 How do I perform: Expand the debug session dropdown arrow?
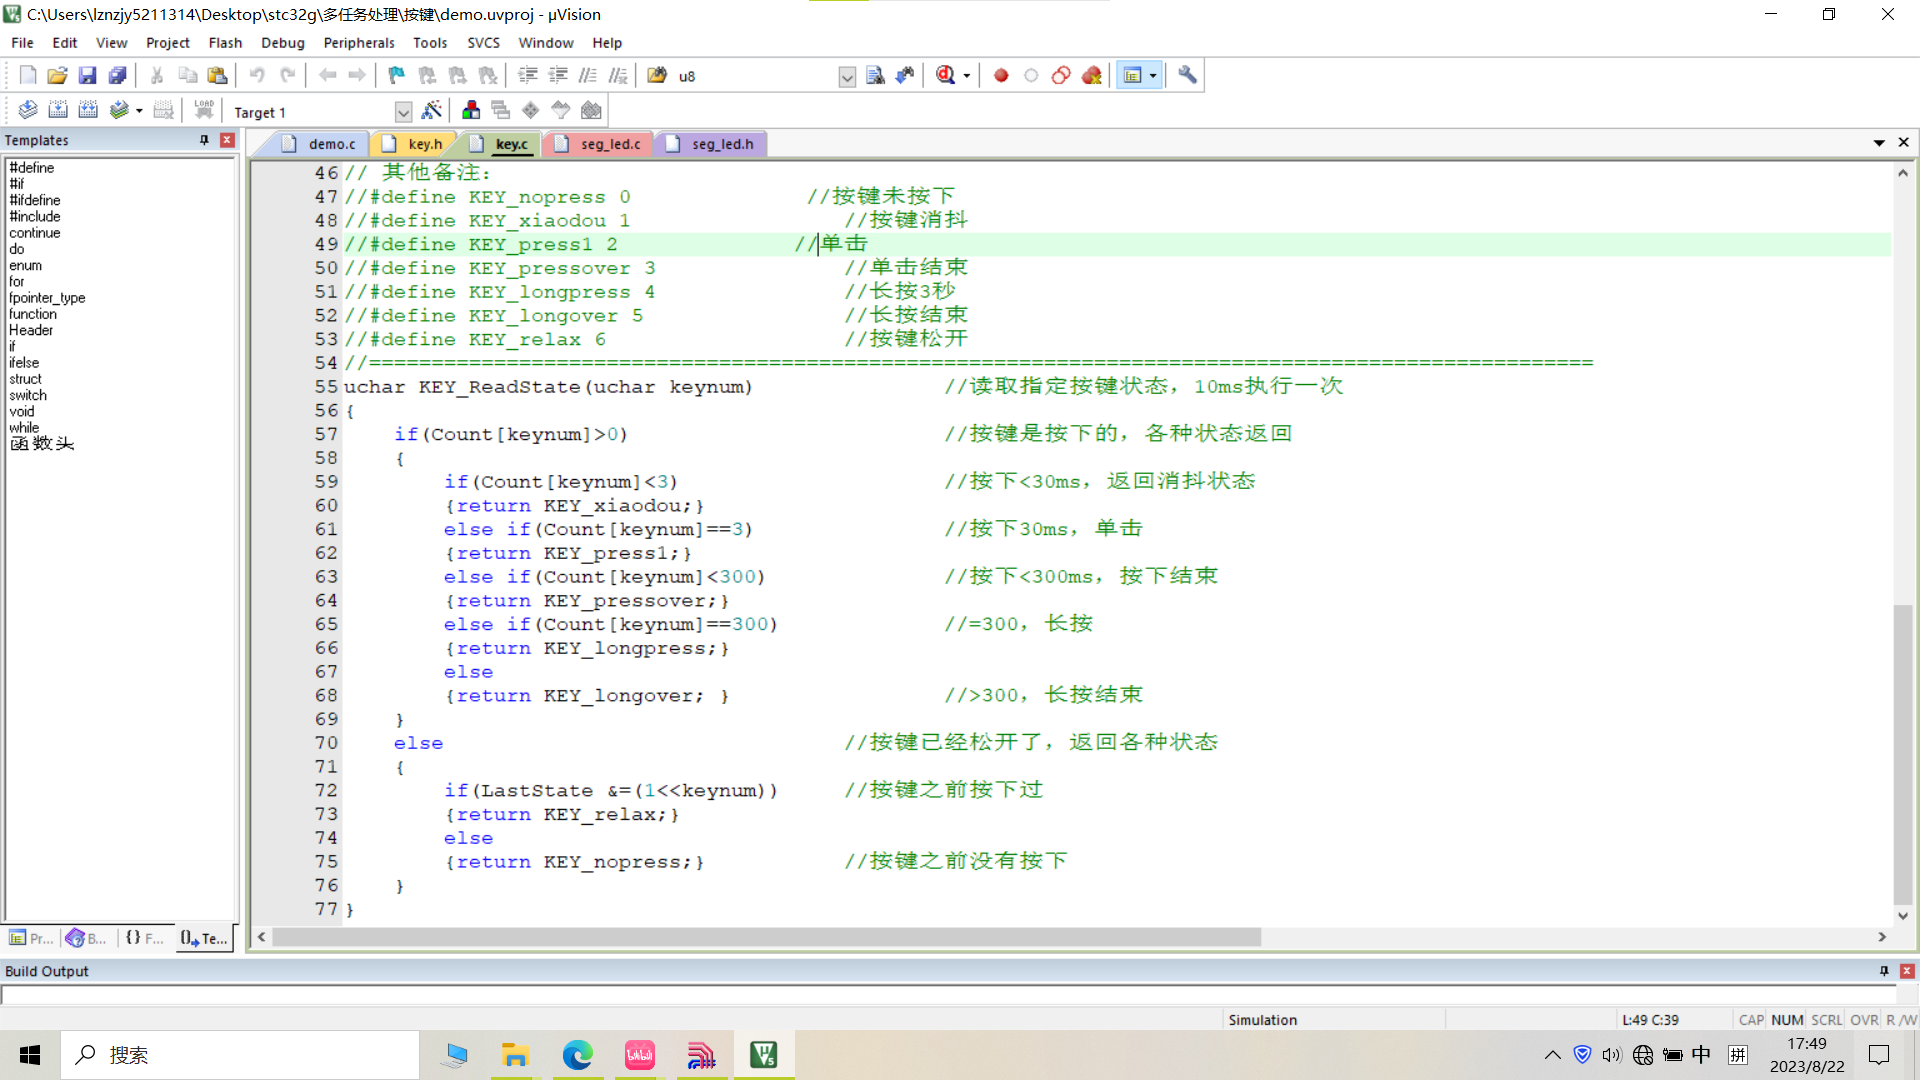coord(967,76)
